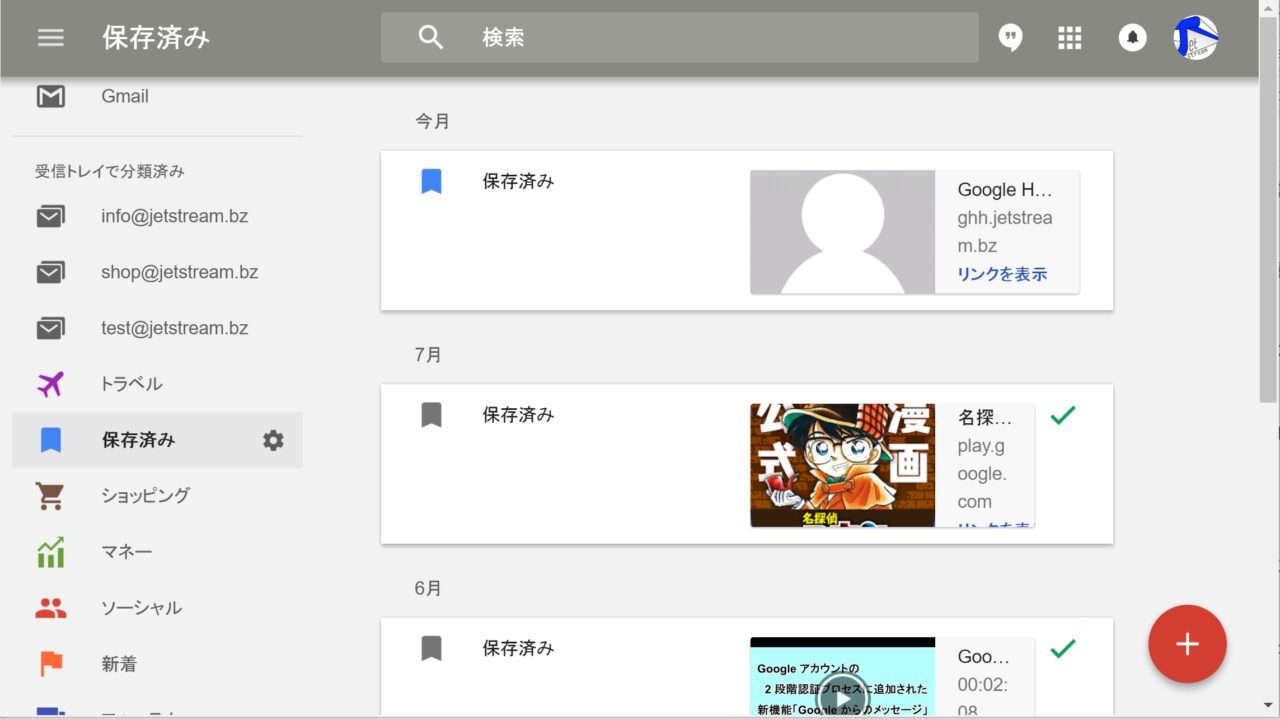Mark the 6月 saved item done
Image resolution: width=1280 pixels, height=719 pixels.
pyautogui.click(x=1063, y=649)
